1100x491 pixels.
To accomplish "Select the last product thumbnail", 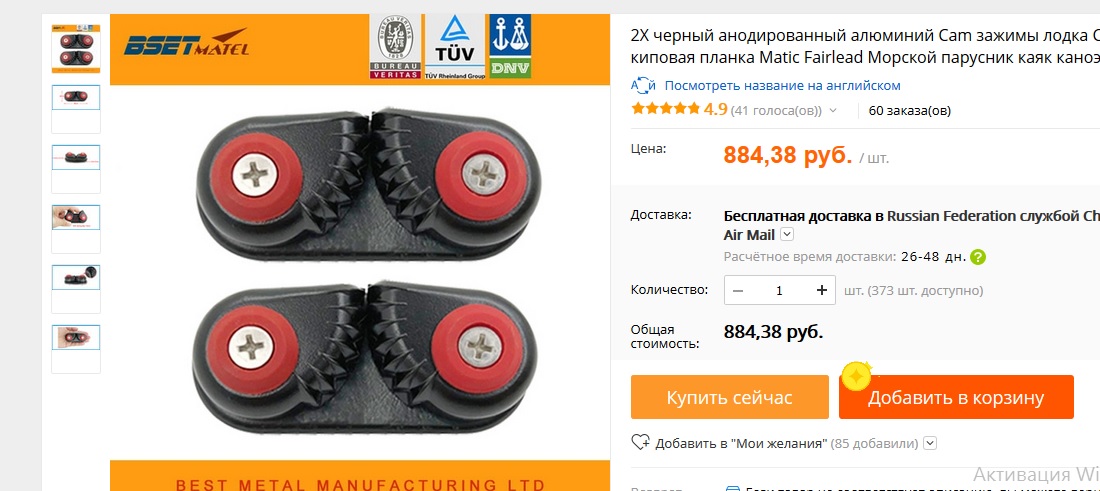I will (x=76, y=349).
